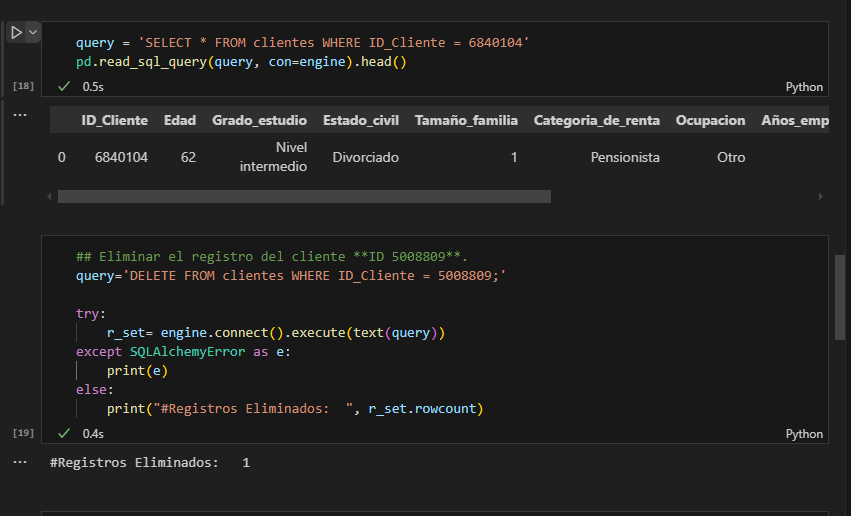
Task: Click Python language label of cell 19
Action: click(x=804, y=434)
